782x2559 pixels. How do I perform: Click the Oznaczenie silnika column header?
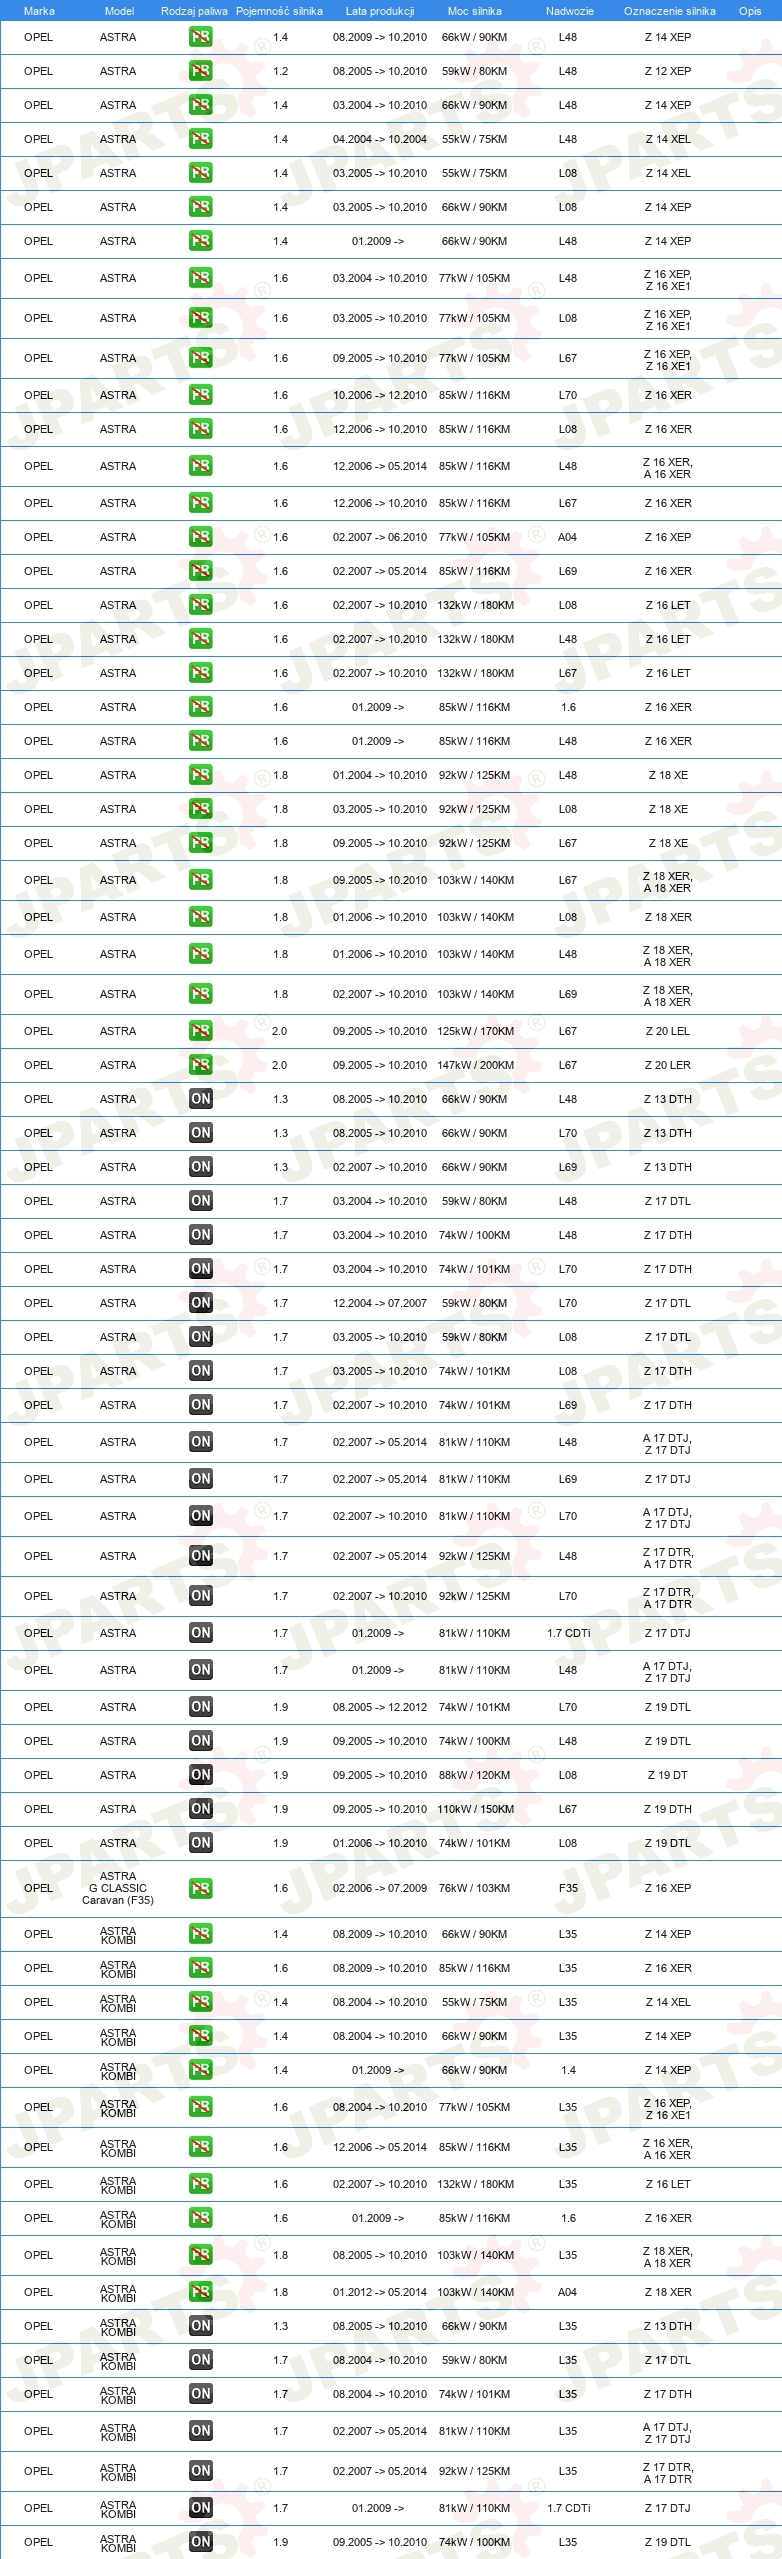669,11
